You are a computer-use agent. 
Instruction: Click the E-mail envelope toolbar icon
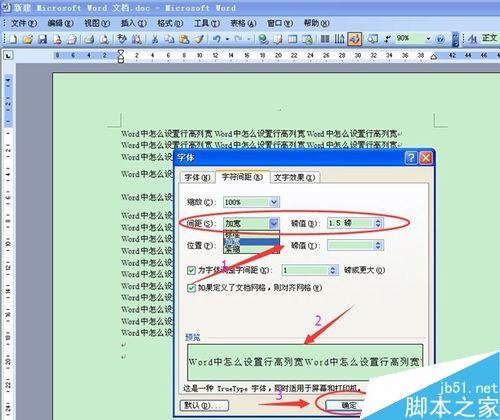tap(72, 39)
